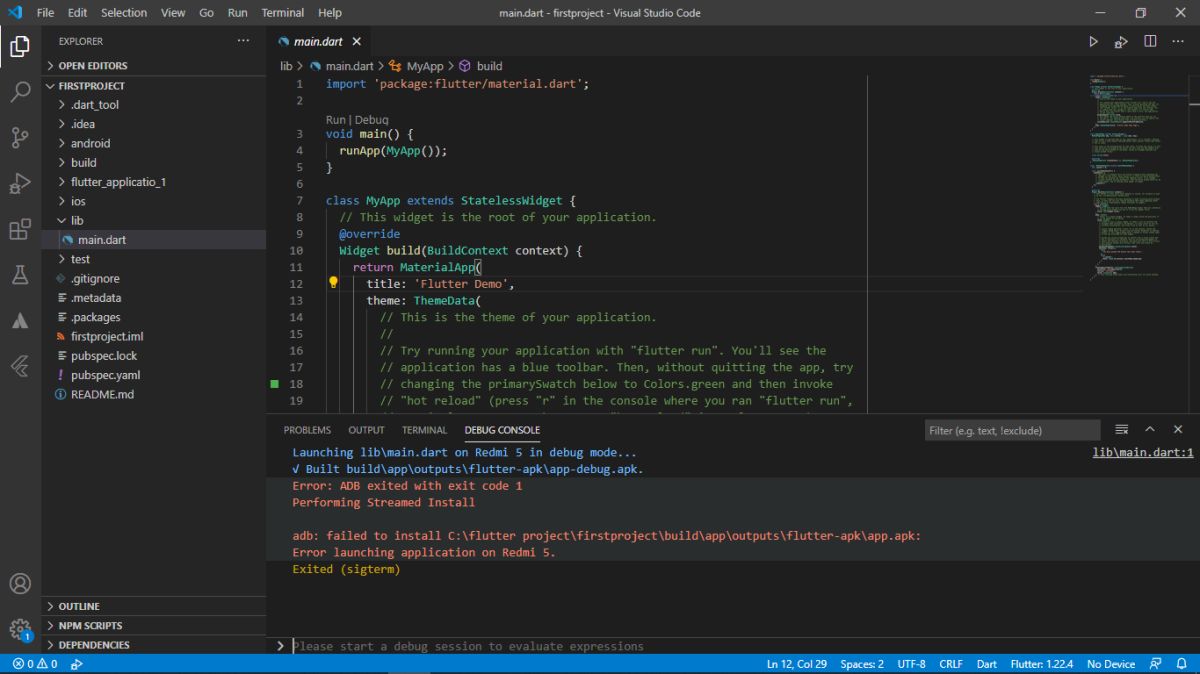Viewport: 1200px width, 674px height.
Task: Click the code minimap
Action: [x=1136, y=178]
